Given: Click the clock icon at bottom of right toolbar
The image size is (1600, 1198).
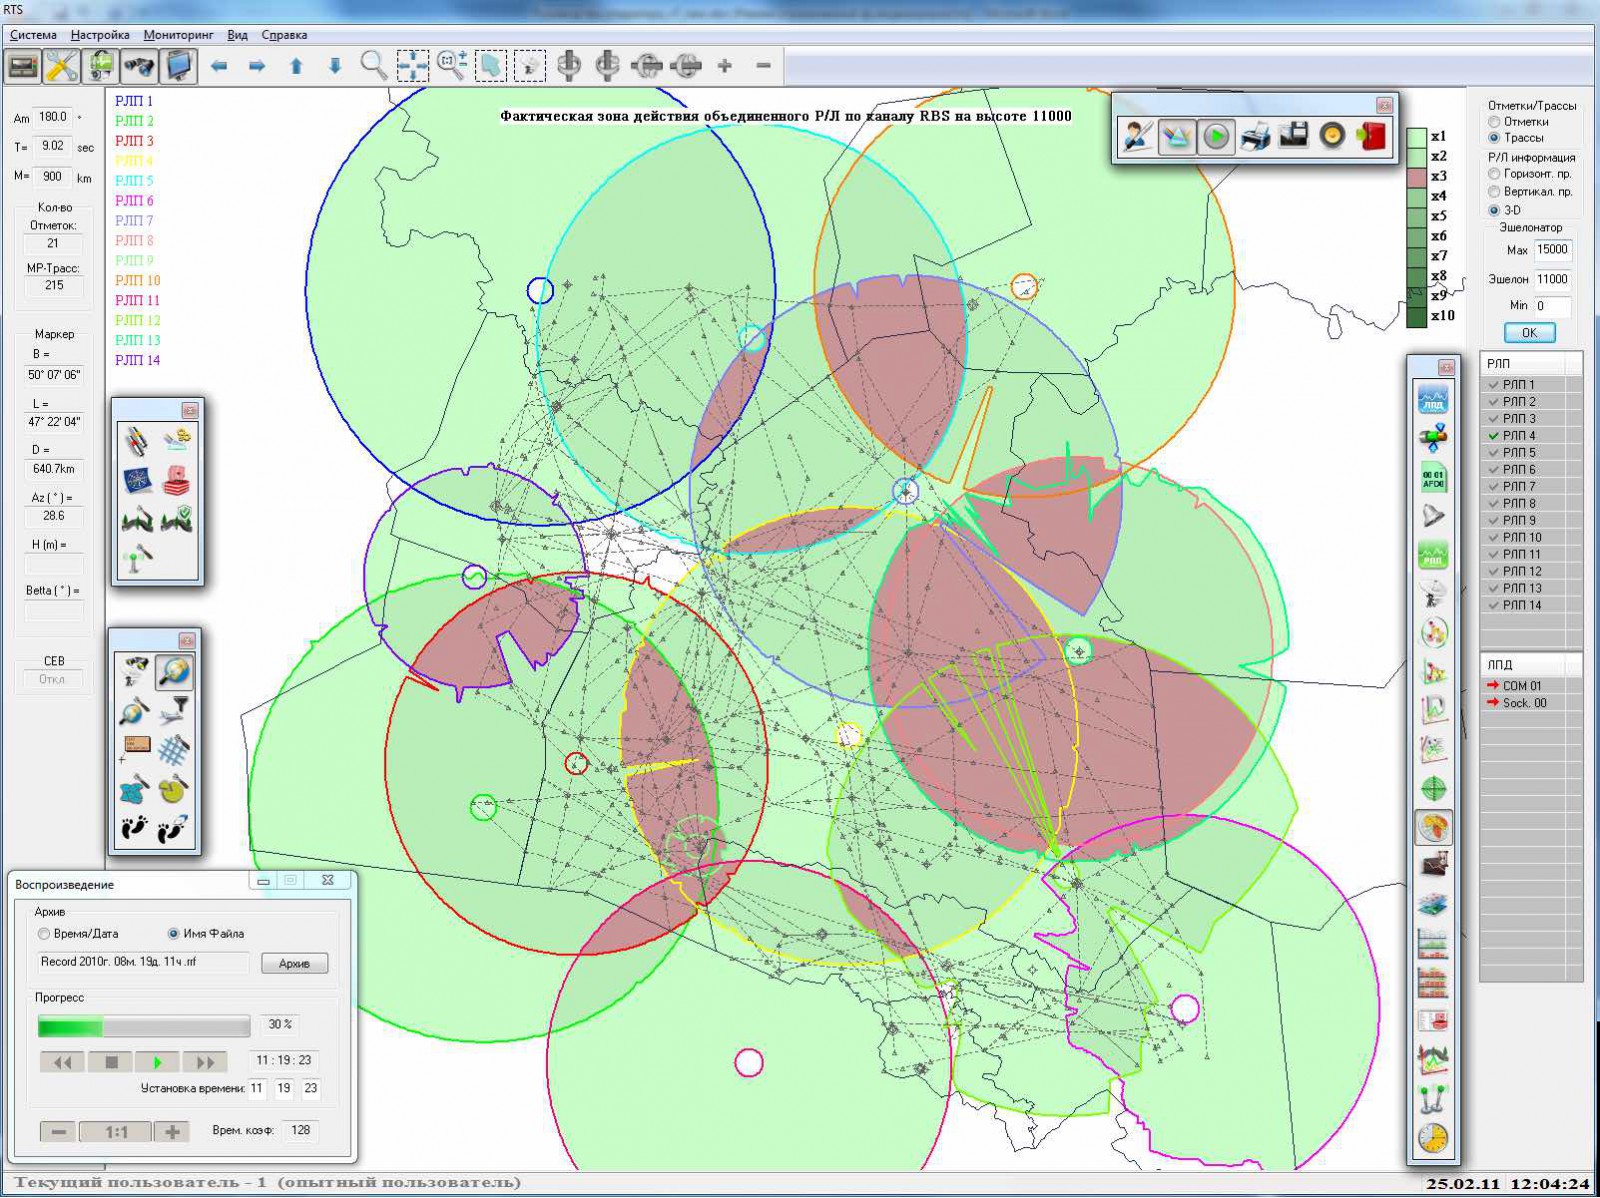Looking at the screenshot, I should [1433, 1138].
